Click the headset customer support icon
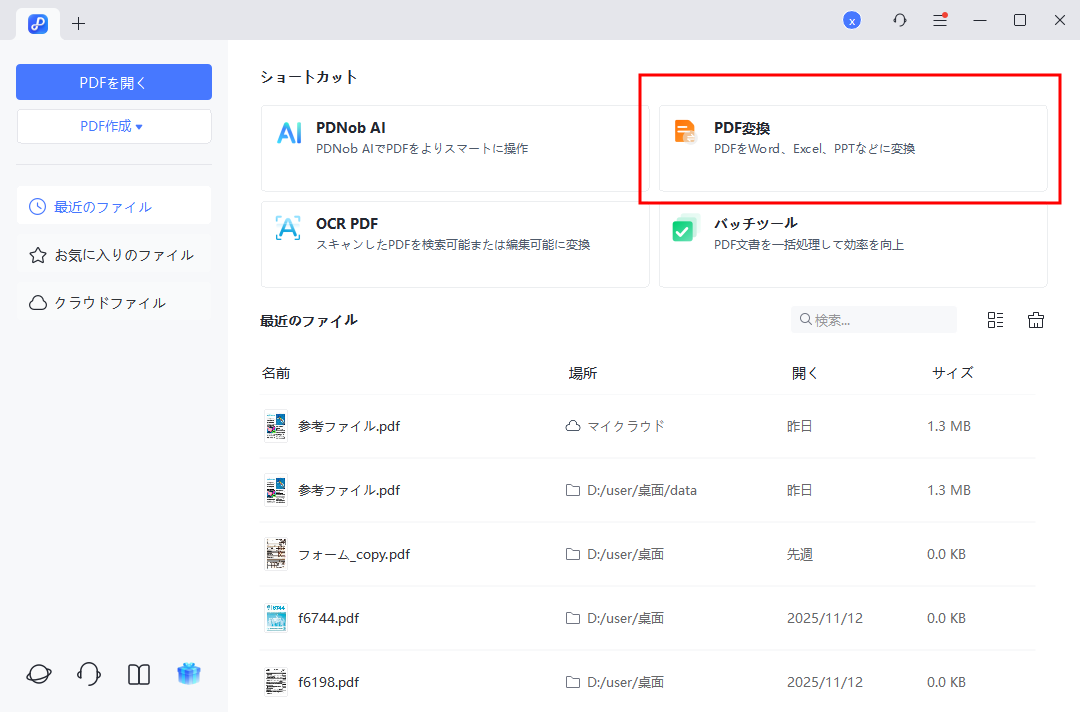This screenshot has height=712, width=1080. tap(88, 674)
